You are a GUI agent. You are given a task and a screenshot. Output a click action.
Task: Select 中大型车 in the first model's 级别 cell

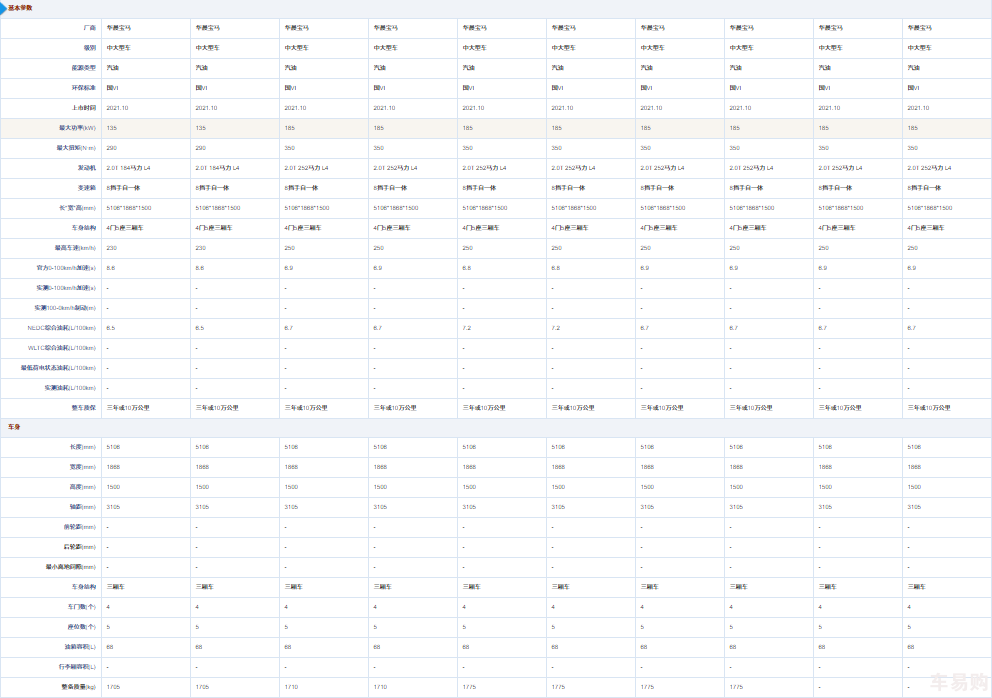click(x=119, y=48)
